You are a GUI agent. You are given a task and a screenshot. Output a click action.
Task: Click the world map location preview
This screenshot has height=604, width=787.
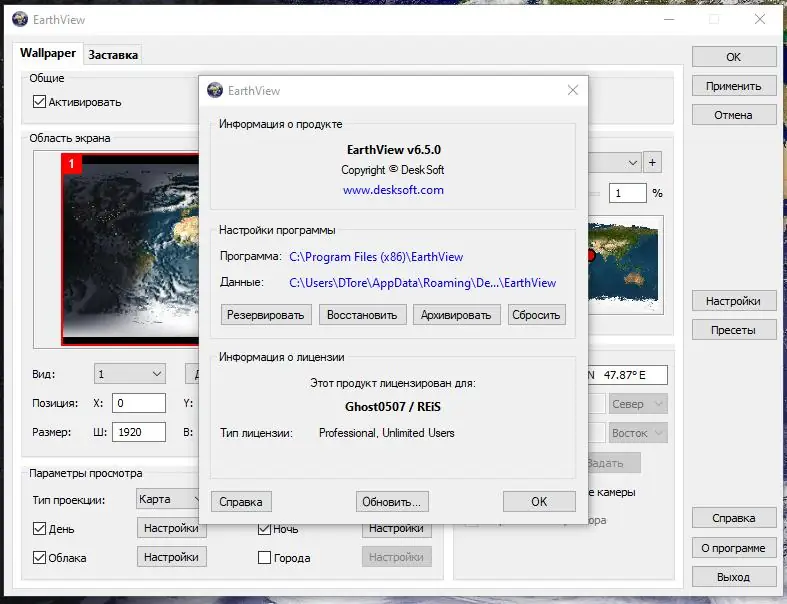tap(625, 265)
